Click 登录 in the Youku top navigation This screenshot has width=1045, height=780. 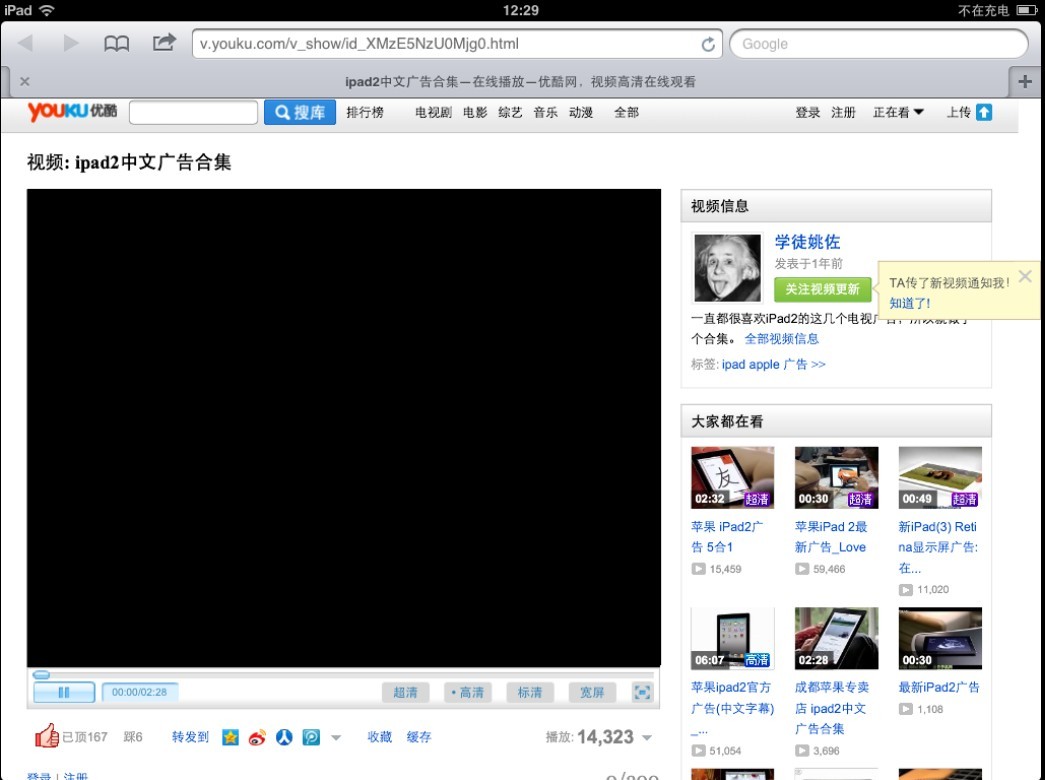tap(808, 112)
